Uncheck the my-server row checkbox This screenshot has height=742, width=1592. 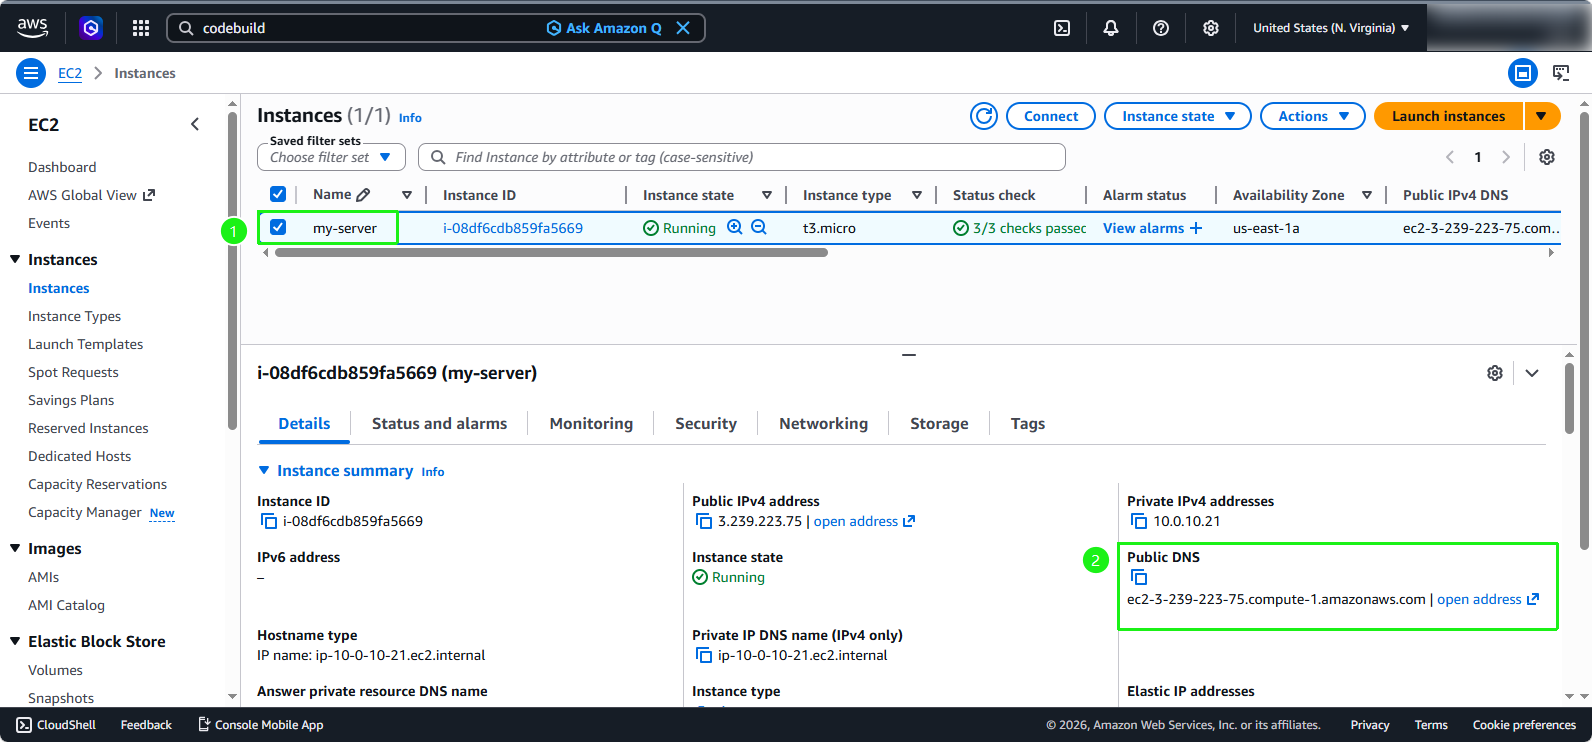click(x=278, y=227)
